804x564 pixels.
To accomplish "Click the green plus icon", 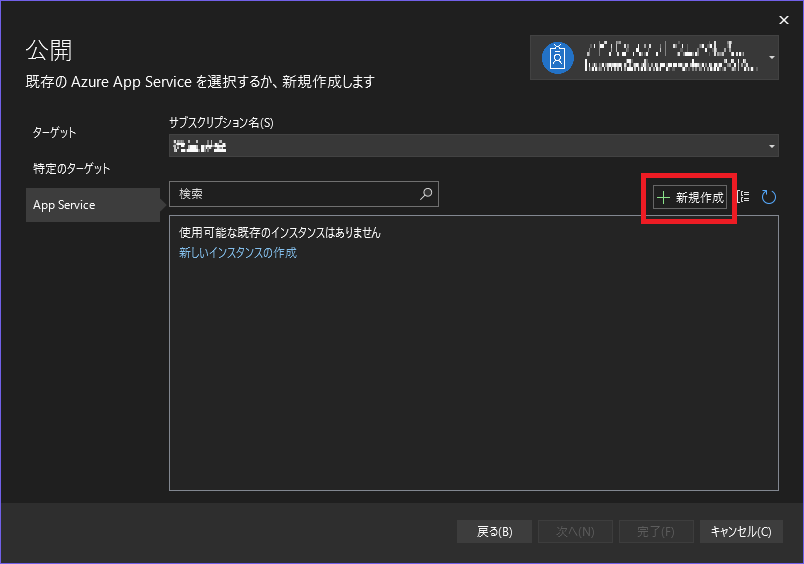I will (663, 197).
